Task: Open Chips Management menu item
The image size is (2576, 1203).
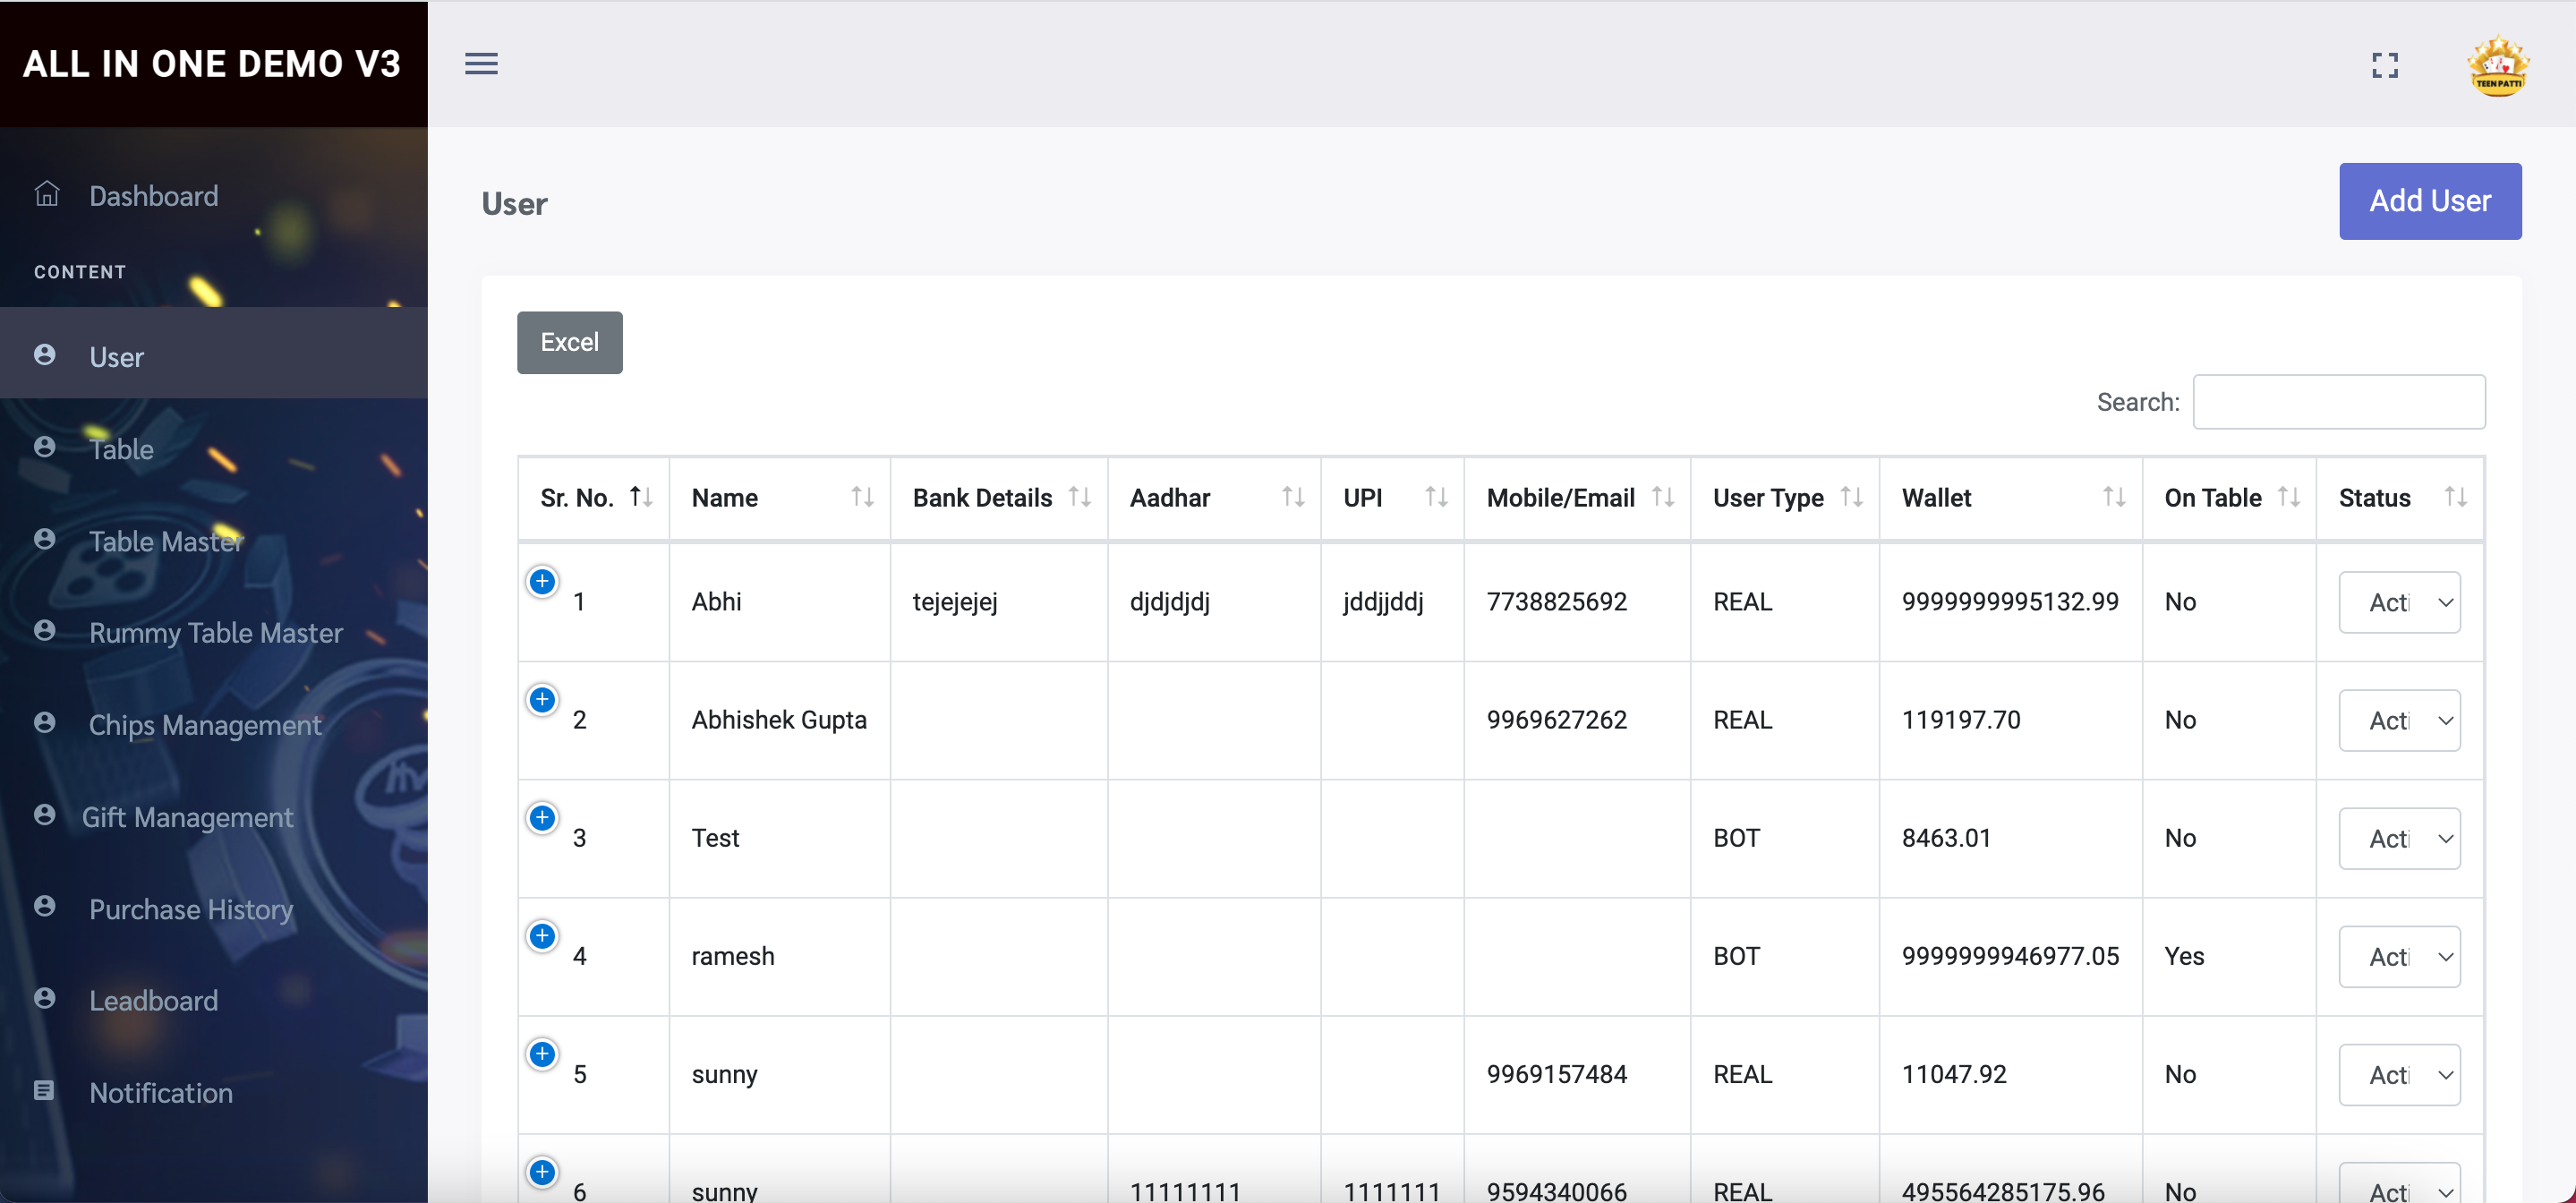Action: coord(204,725)
